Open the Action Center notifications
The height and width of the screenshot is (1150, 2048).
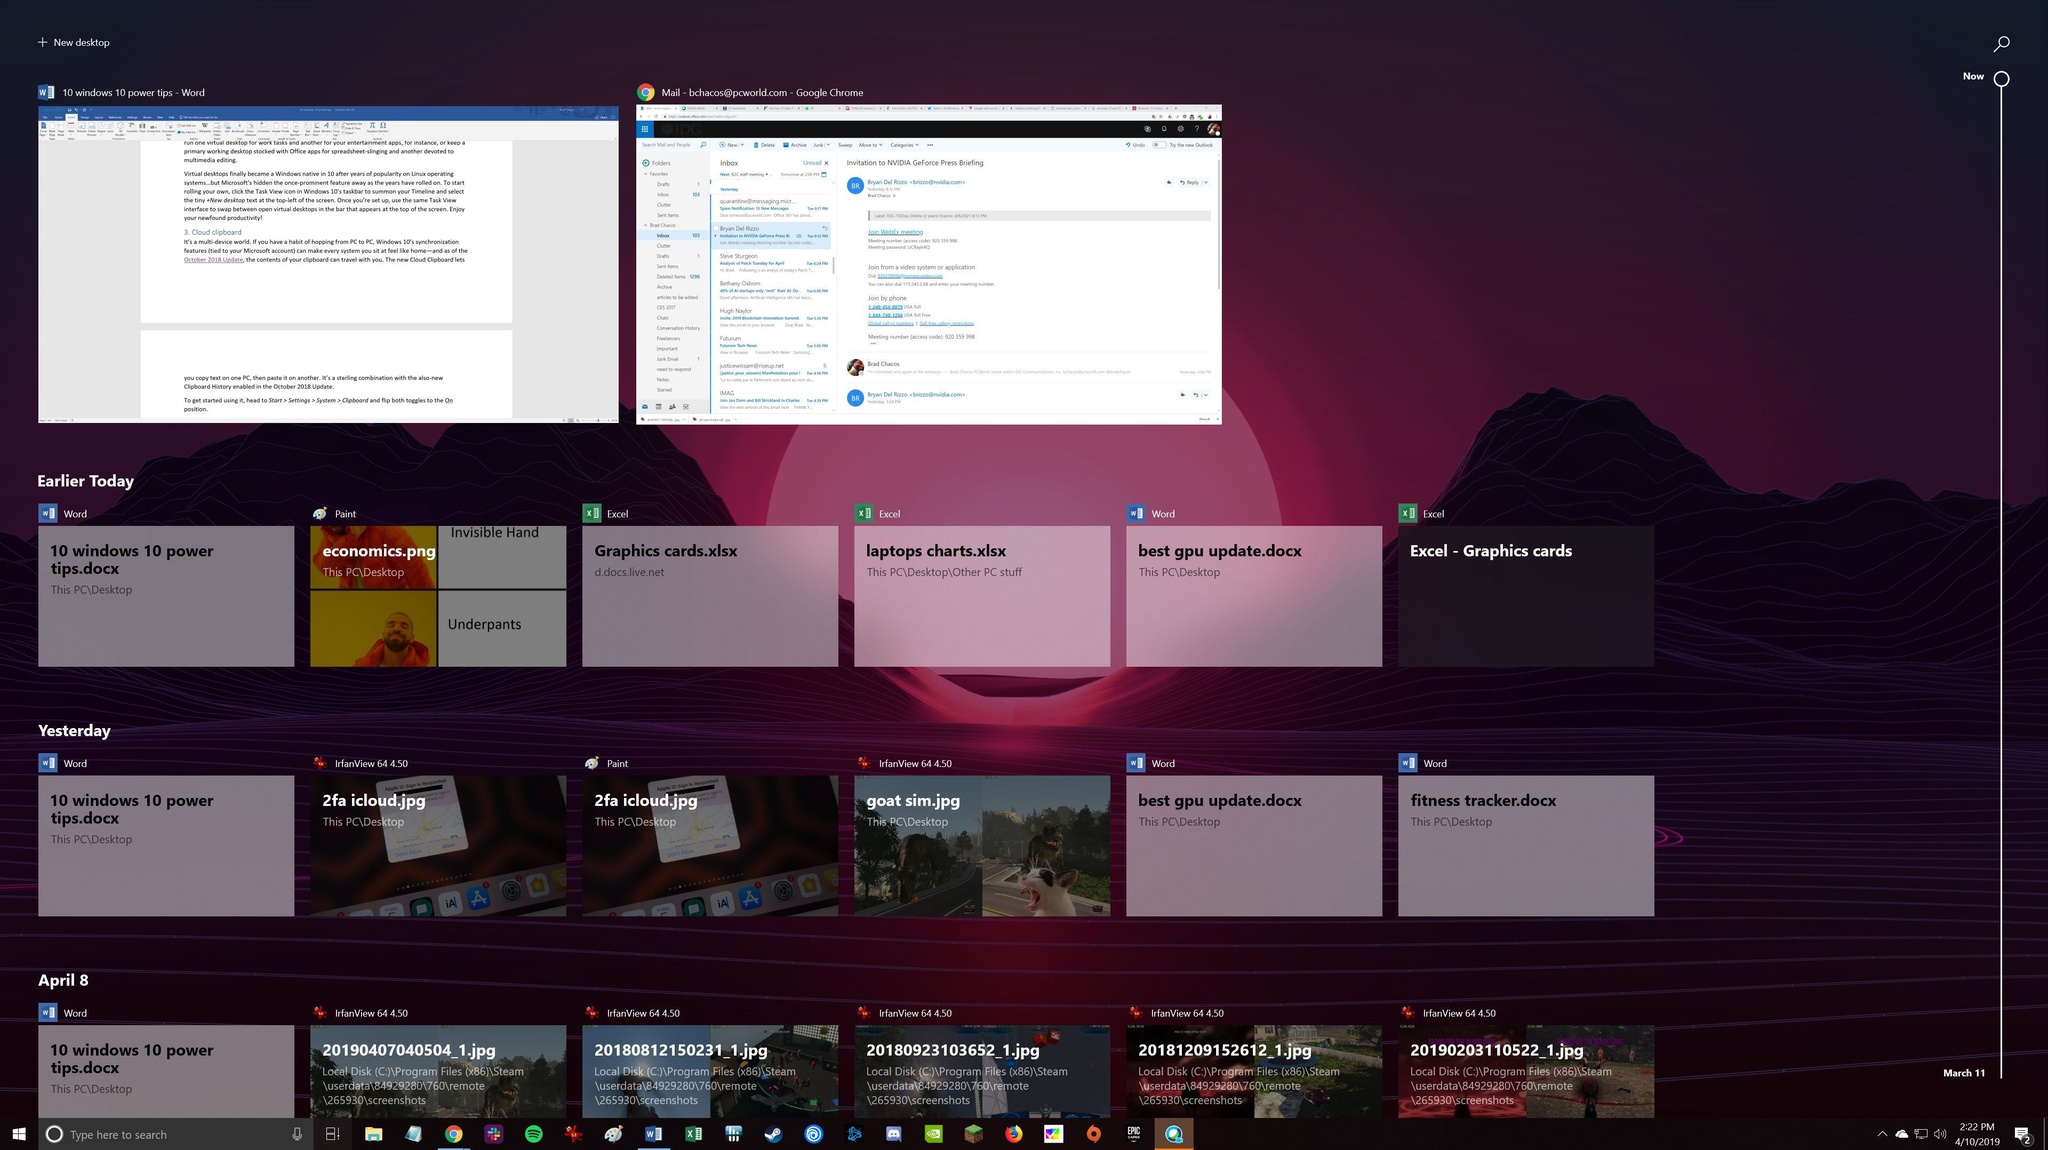[2022, 1134]
